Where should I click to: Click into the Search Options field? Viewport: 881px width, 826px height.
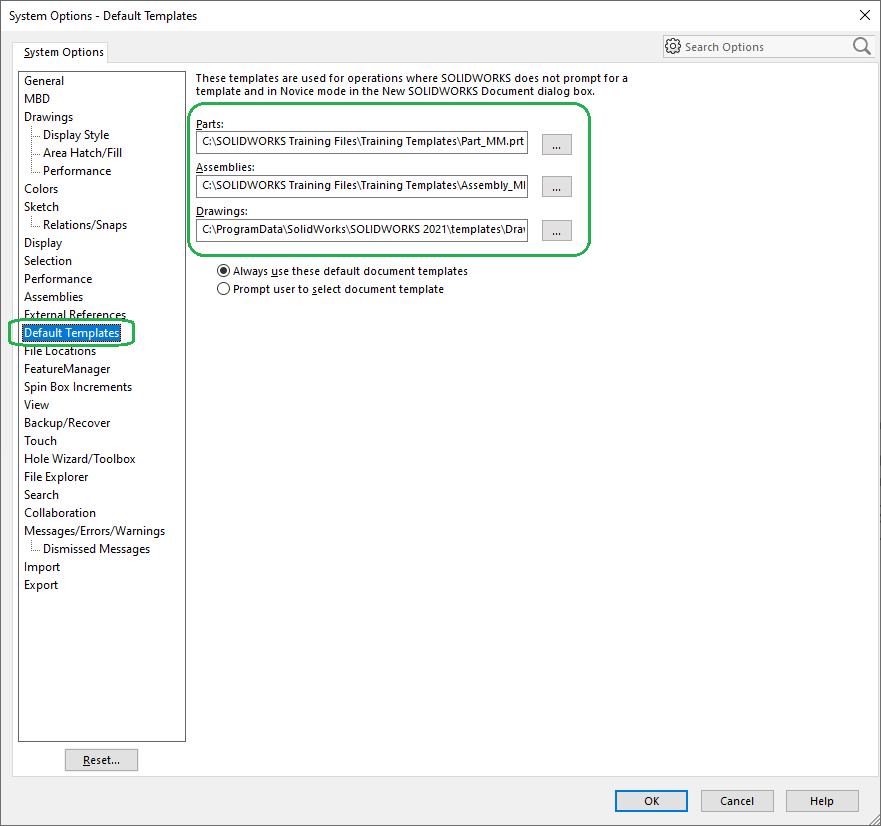(764, 47)
